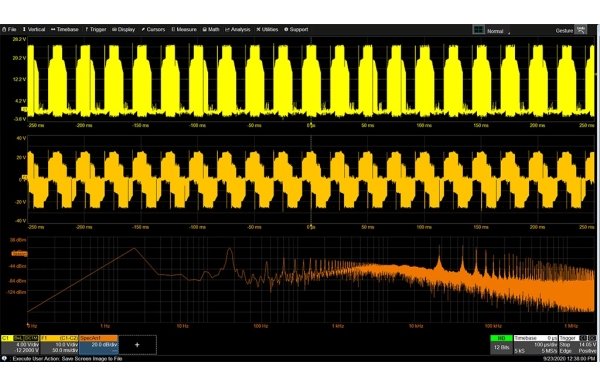Click the 1 kHz label on spectrum axis

tap(338, 326)
